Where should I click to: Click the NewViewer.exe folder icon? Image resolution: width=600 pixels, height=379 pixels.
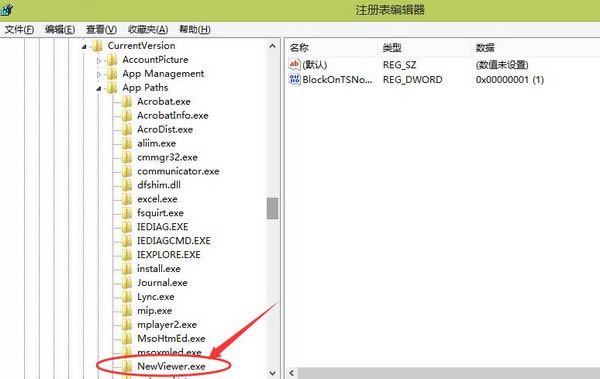click(x=127, y=367)
